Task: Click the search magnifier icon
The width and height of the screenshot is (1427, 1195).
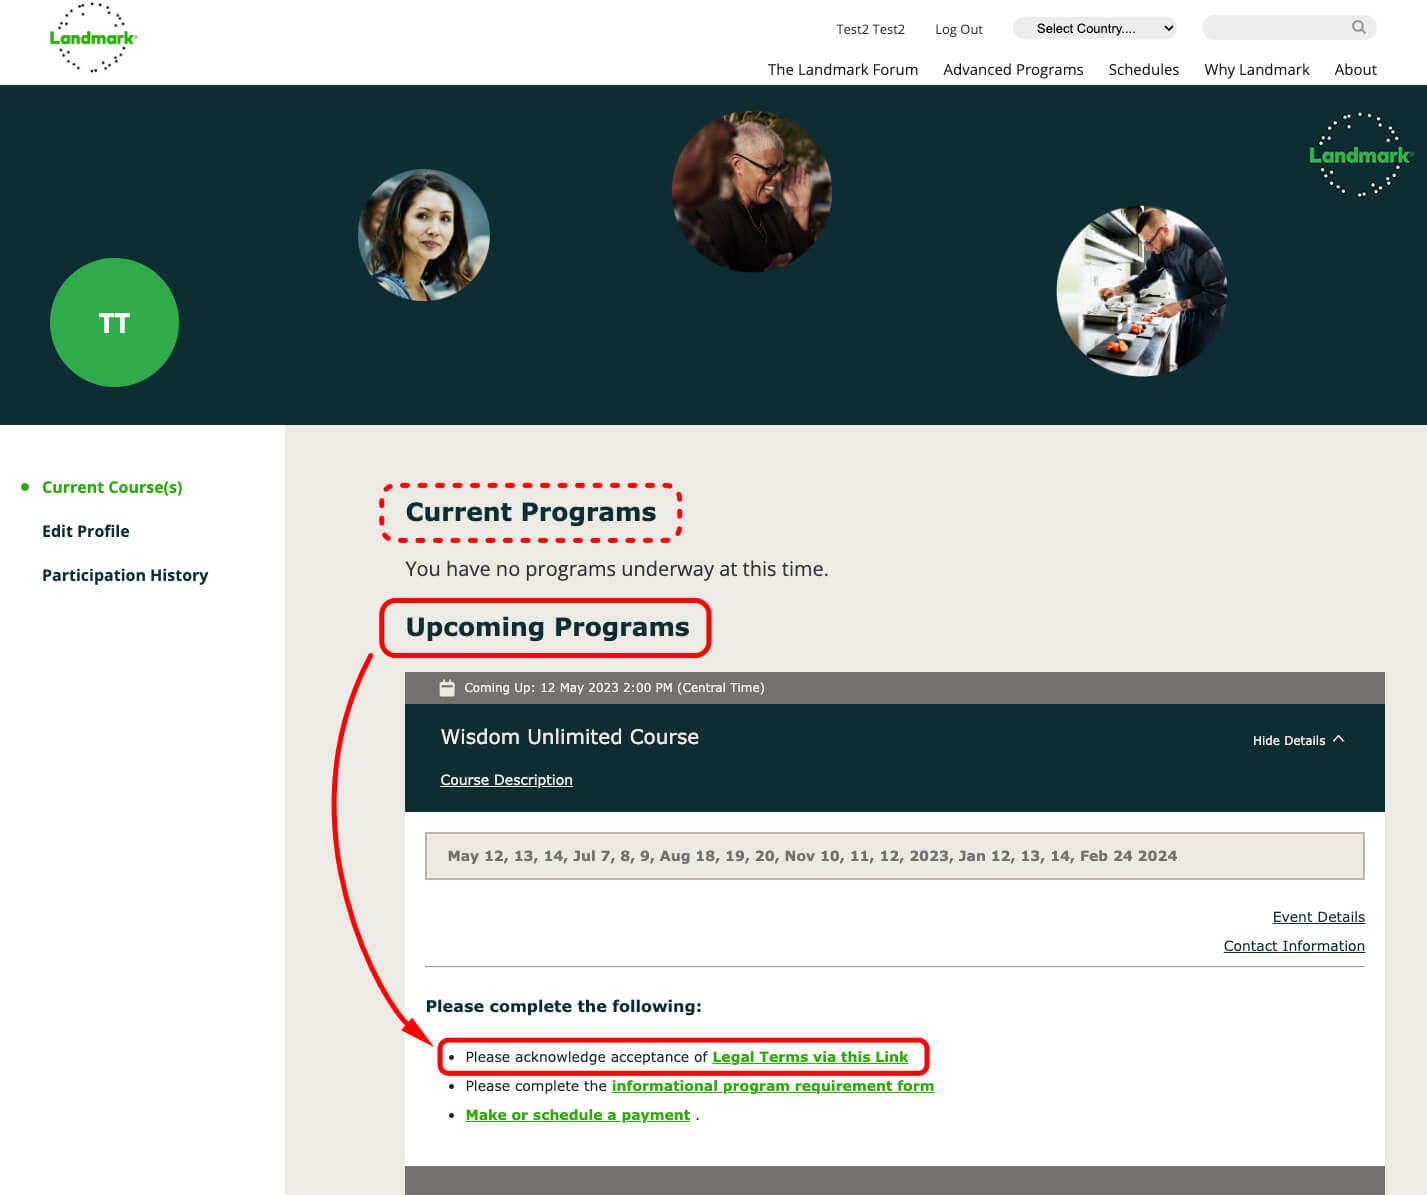Action: [x=1358, y=27]
